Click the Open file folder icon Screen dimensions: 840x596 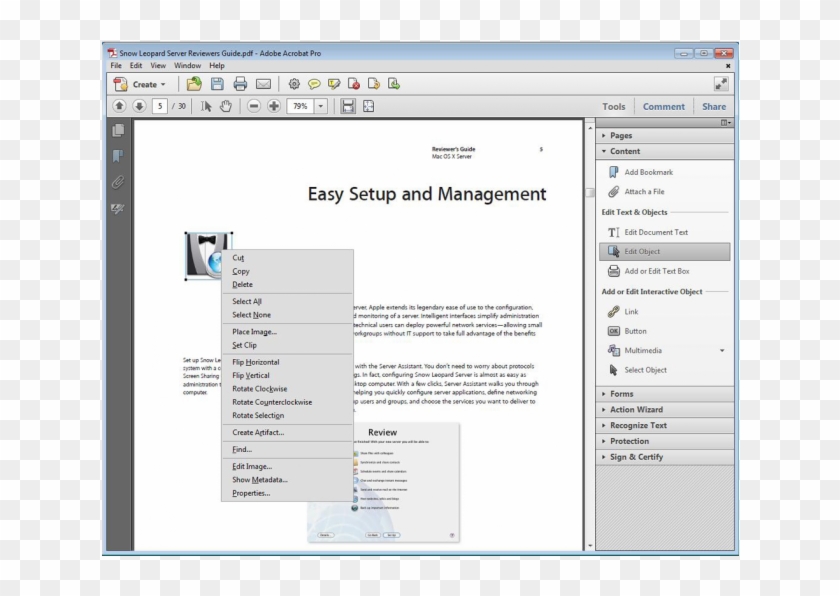click(194, 84)
